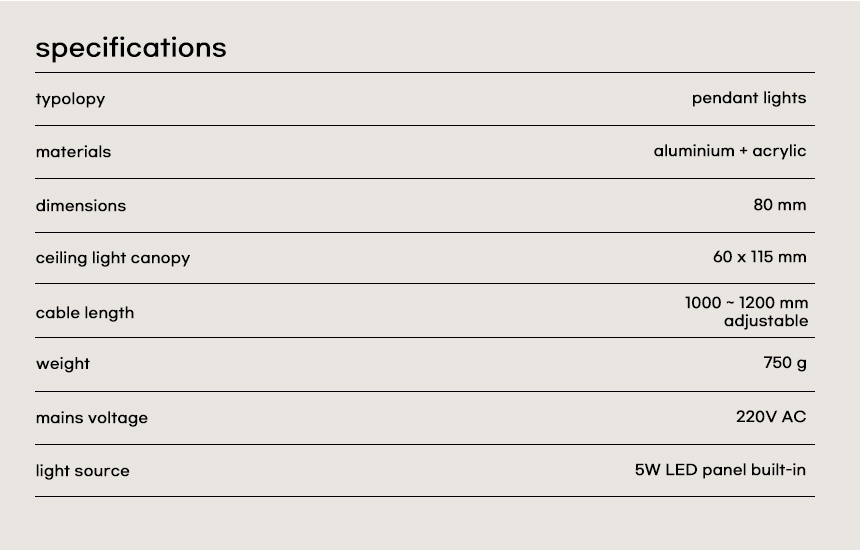Select the '750 g' weight value
This screenshot has height=550, width=860.
(785, 363)
